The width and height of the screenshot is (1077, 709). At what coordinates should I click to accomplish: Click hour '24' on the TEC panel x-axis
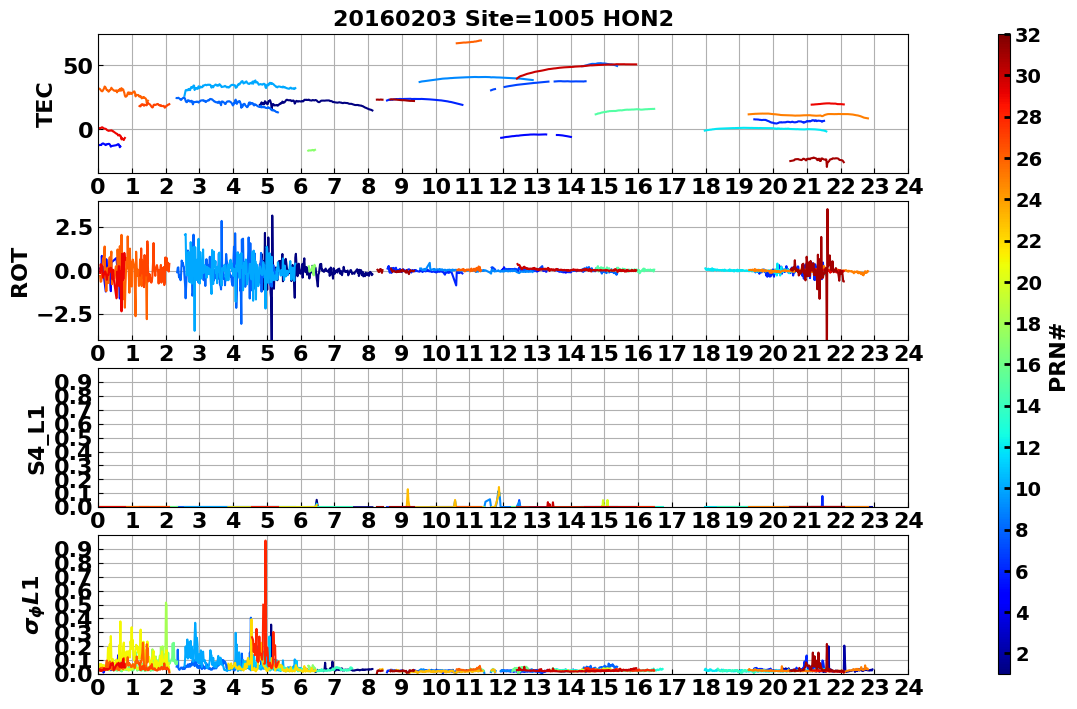click(909, 186)
